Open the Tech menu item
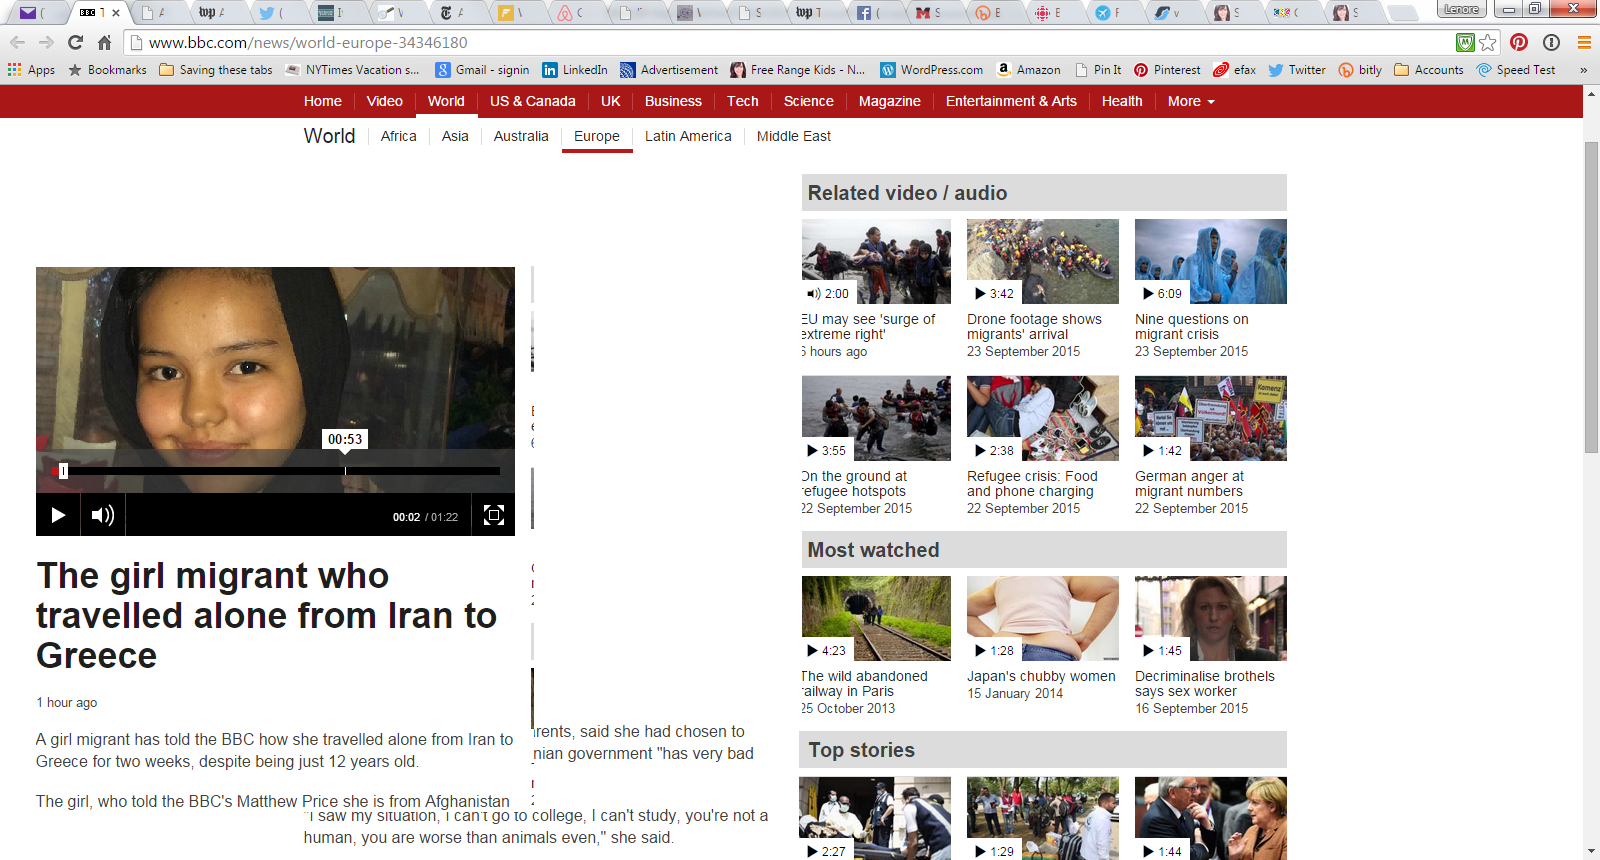Screen dimensions: 1600x860 click(742, 101)
